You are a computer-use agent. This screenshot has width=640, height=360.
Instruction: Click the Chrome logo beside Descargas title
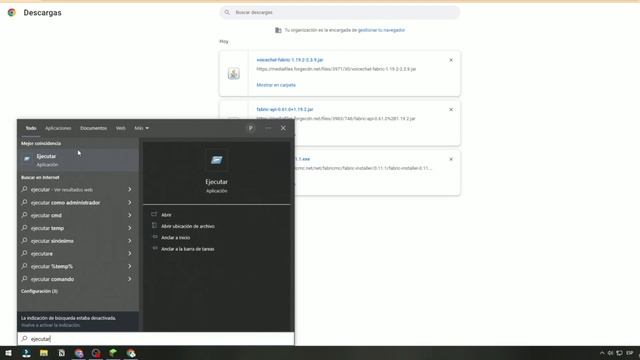pyautogui.click(x=11, y=13)
